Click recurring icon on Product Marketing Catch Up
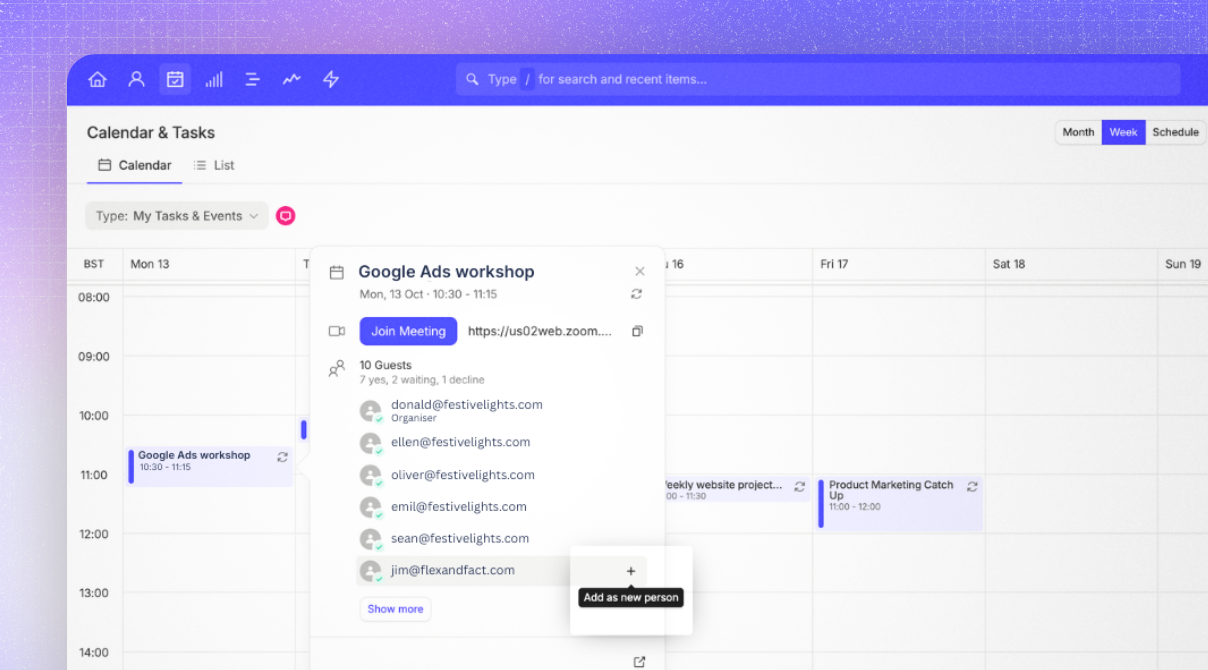The image size is (1208, 670). tap(972, 486)
